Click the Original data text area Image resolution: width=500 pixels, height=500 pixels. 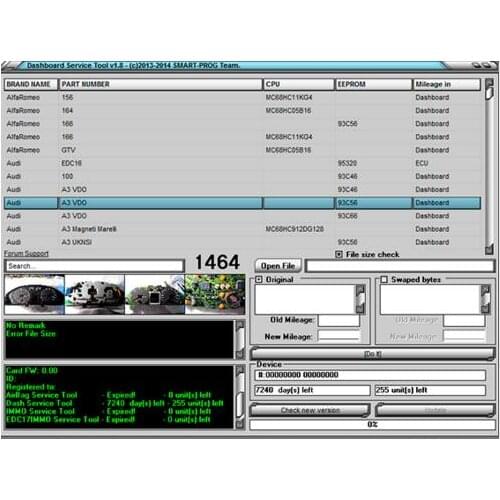click(x=306, y=299)
